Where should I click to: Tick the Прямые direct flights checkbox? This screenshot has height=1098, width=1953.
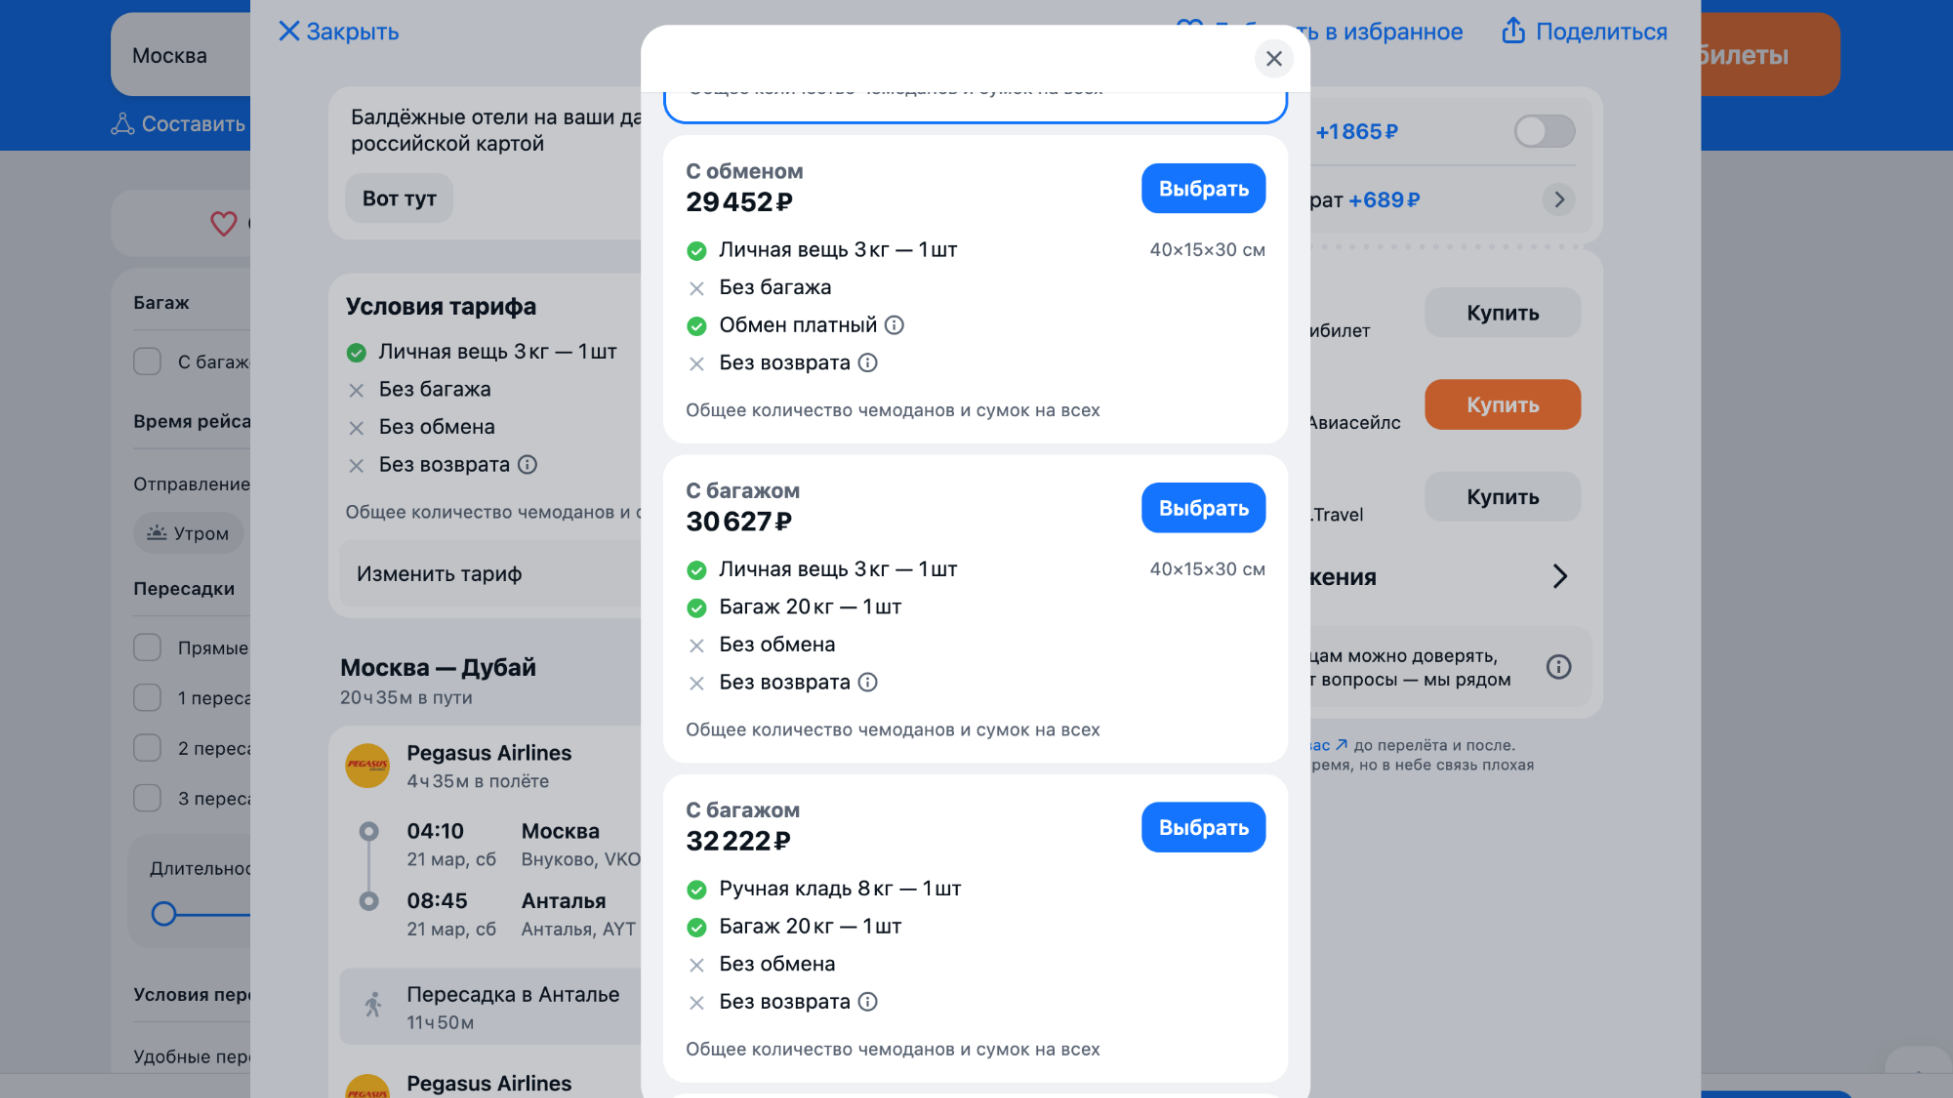tap(148, 647)
